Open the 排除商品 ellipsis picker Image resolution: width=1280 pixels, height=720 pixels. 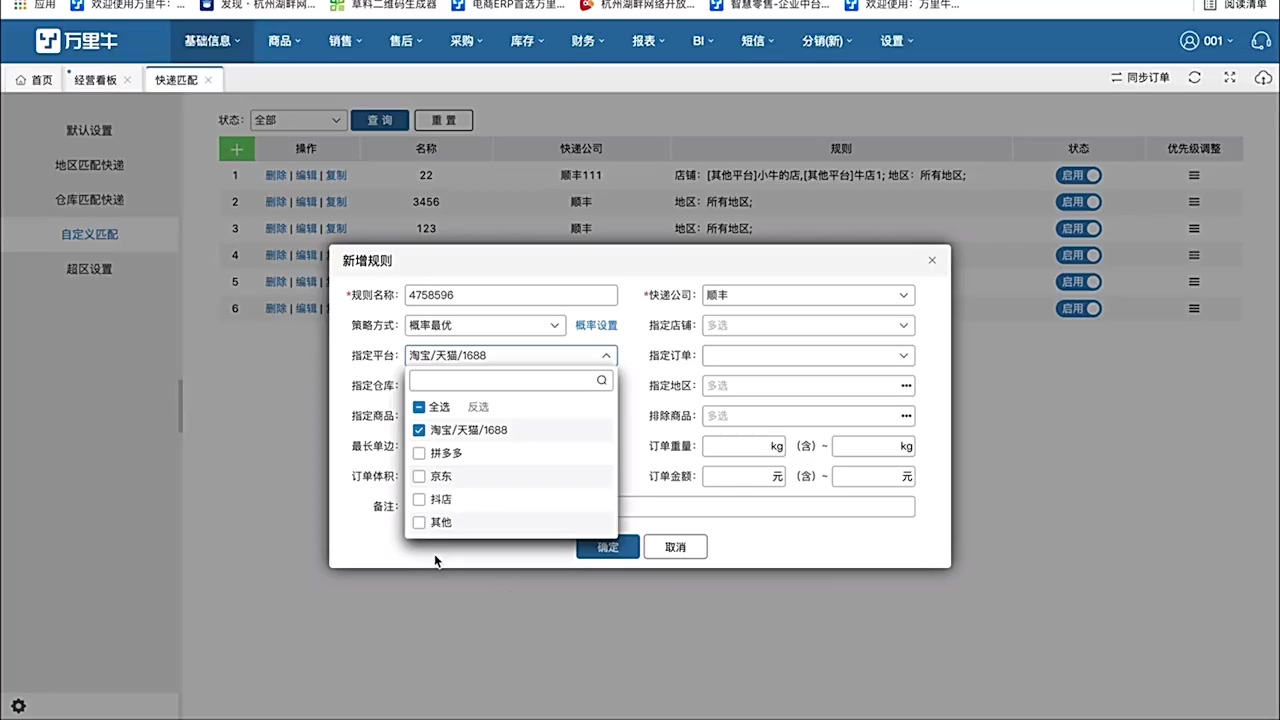(x=906, y=416)
